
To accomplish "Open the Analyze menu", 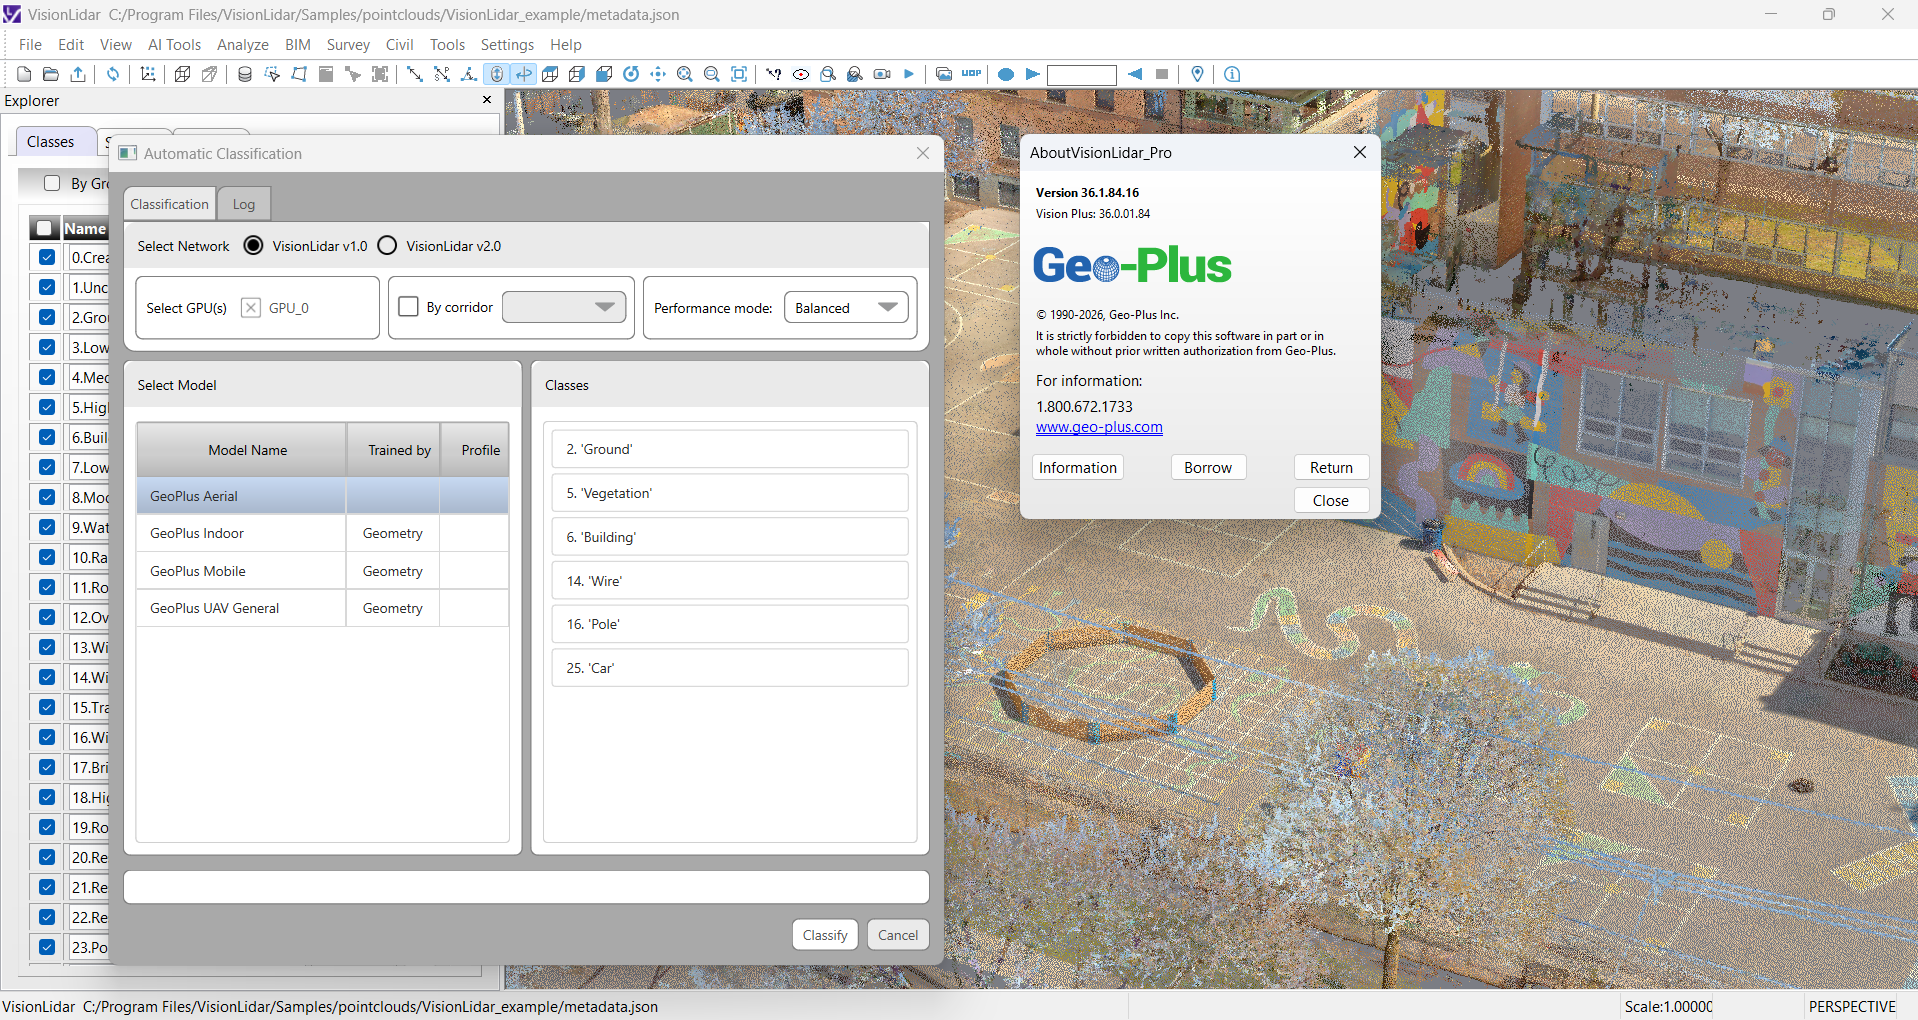I will point(243,45).
